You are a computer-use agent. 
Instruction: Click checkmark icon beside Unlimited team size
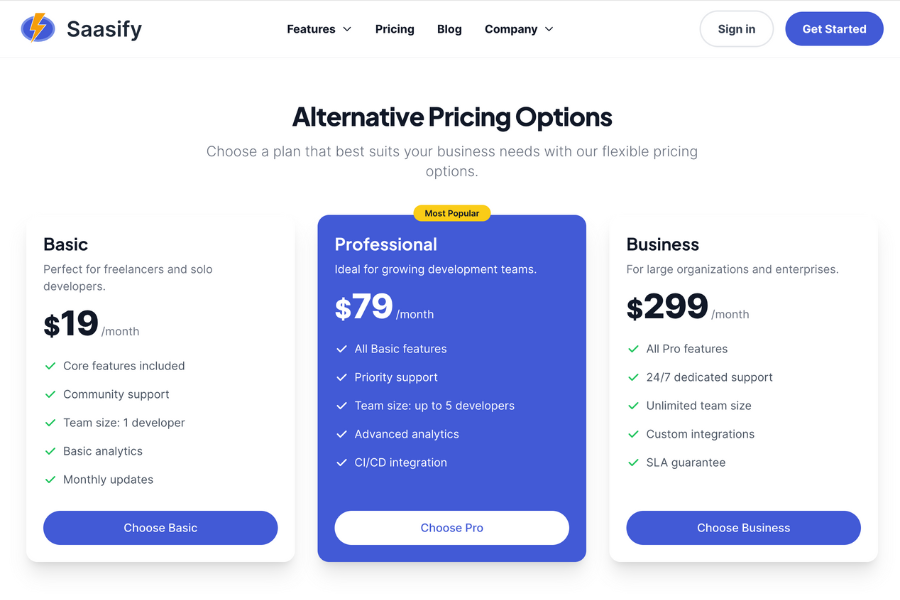pos(633,406)
